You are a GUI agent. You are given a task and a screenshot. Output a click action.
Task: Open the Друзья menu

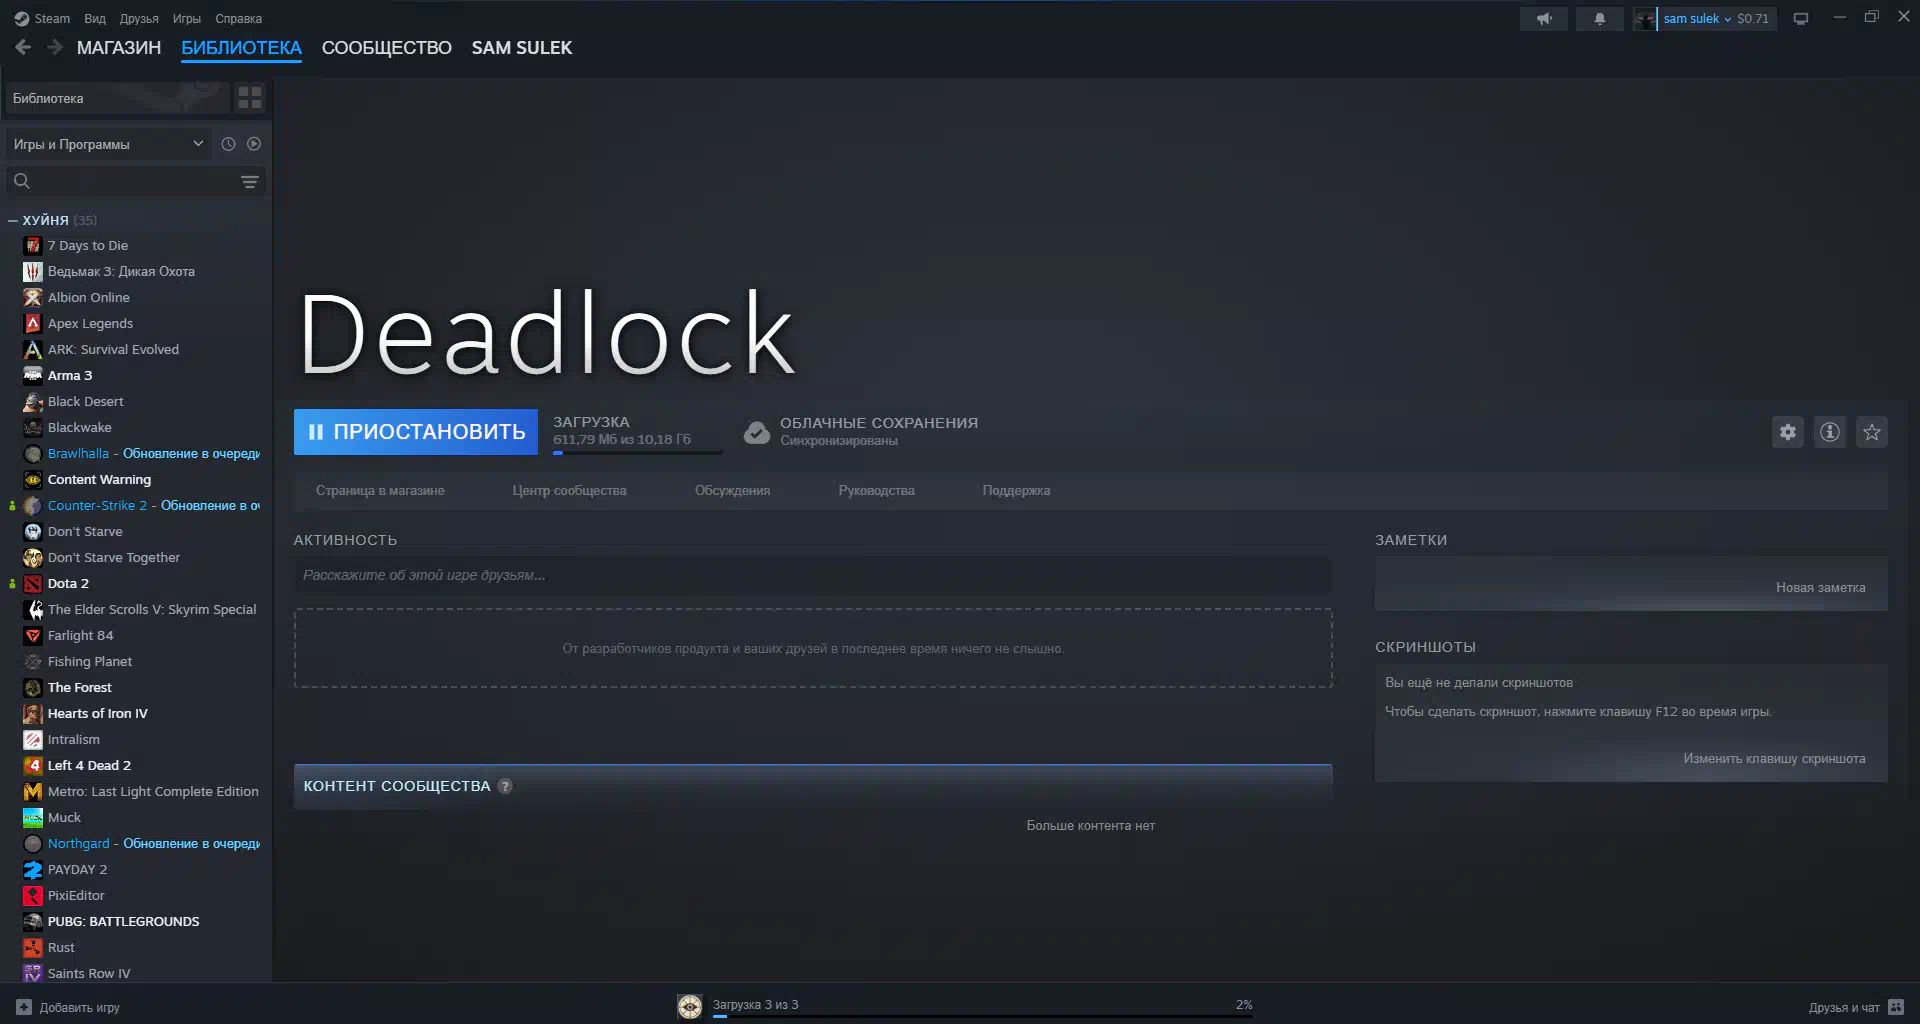click(139, 18)
